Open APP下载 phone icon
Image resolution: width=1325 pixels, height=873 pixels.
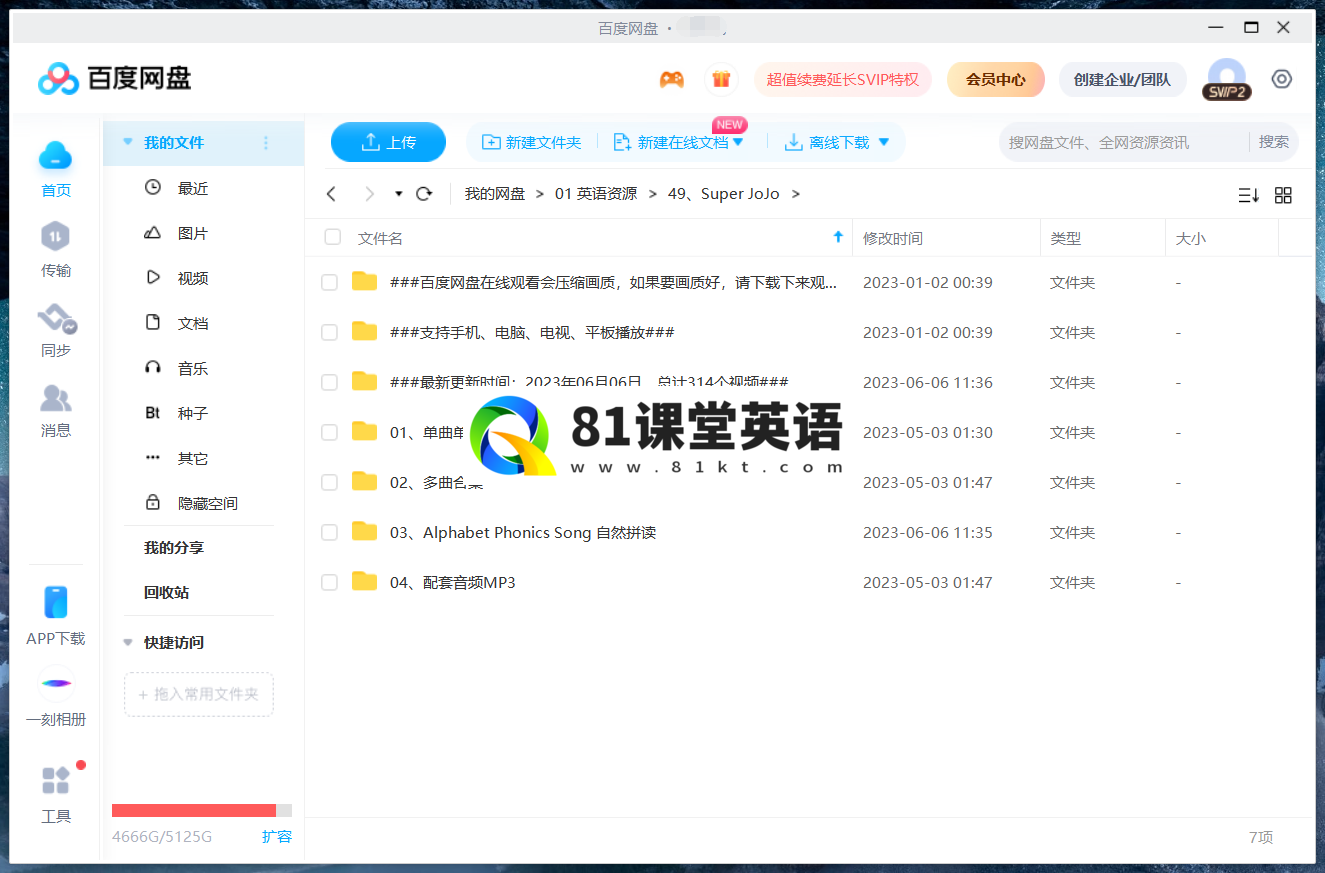click(x=56, y=603)
